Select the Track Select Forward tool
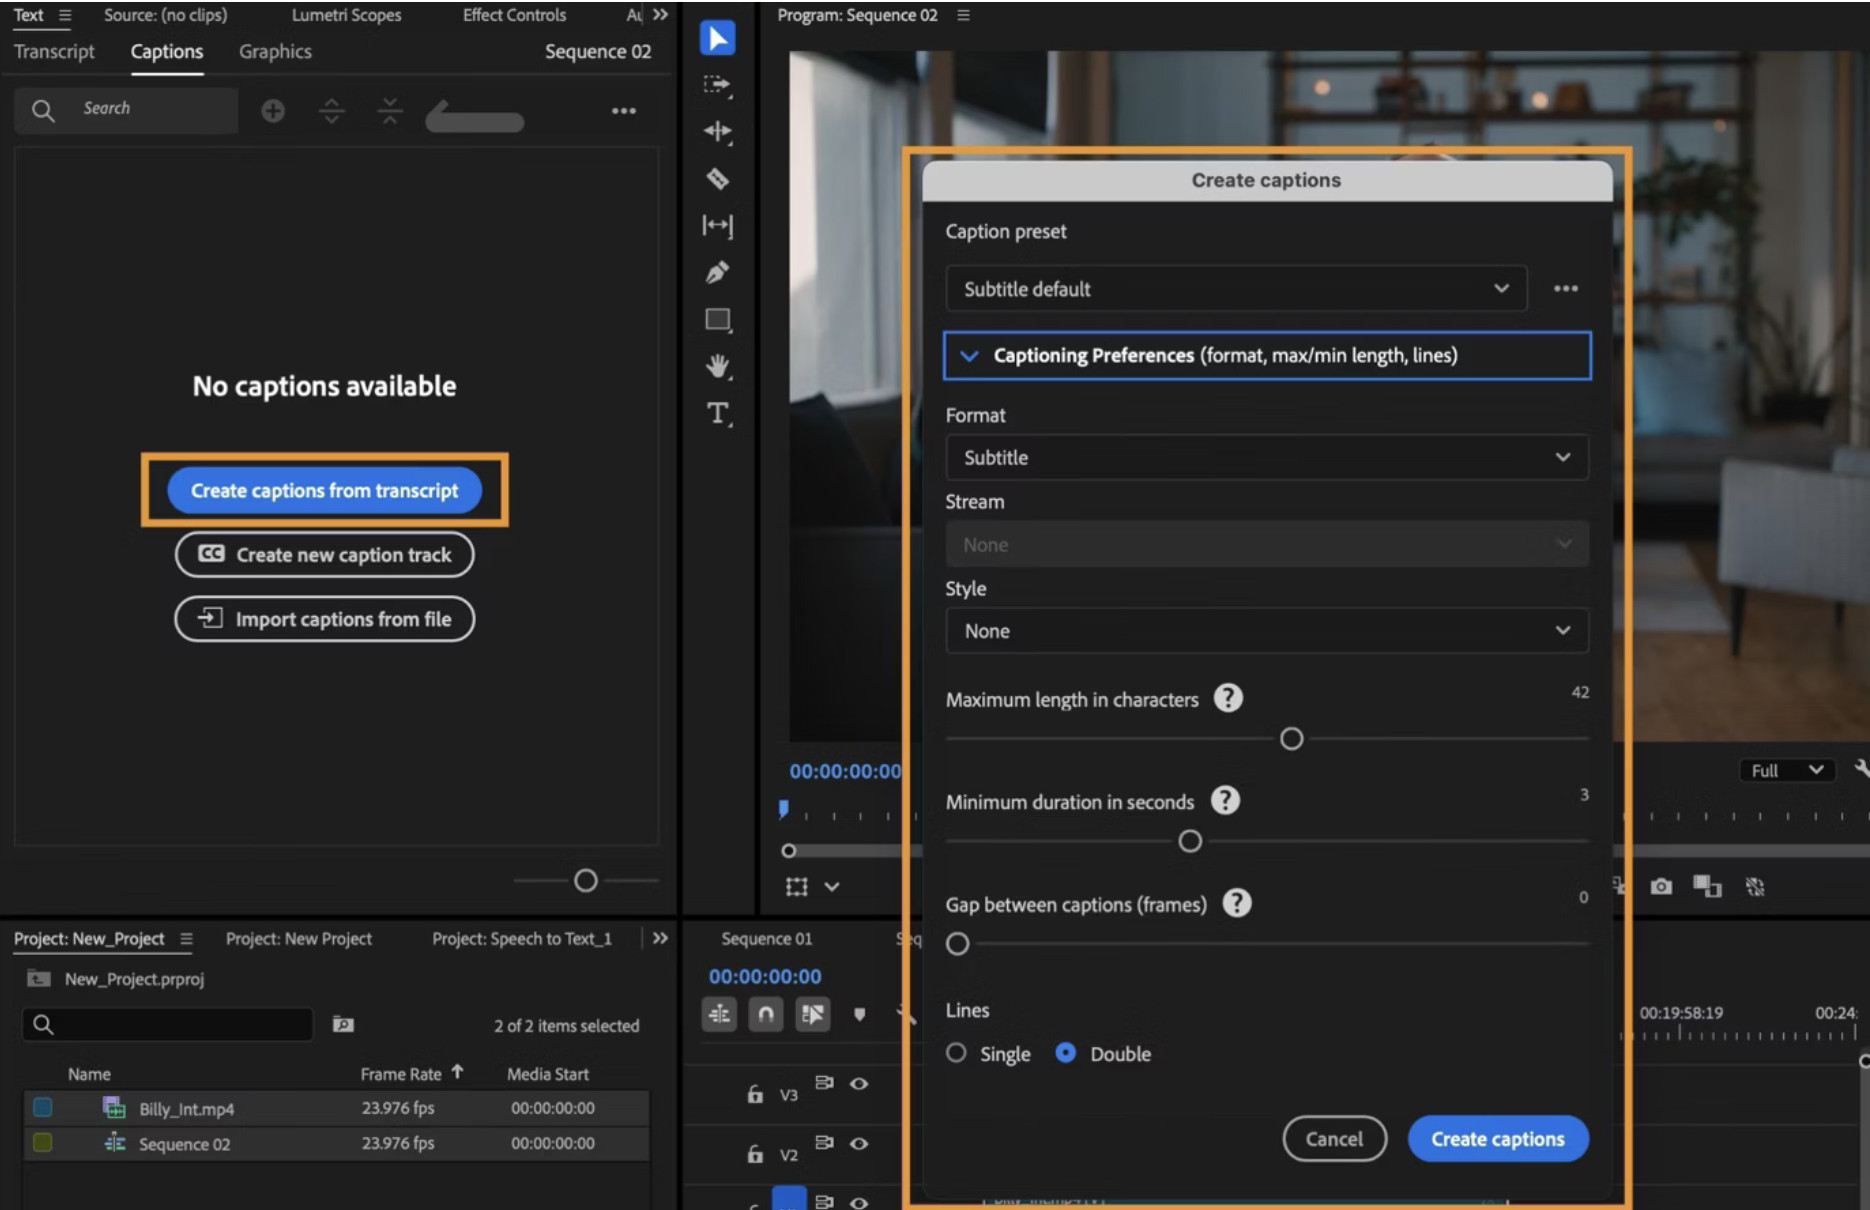The height and width of the screenshot is (1210, 1870). (717, 85)
